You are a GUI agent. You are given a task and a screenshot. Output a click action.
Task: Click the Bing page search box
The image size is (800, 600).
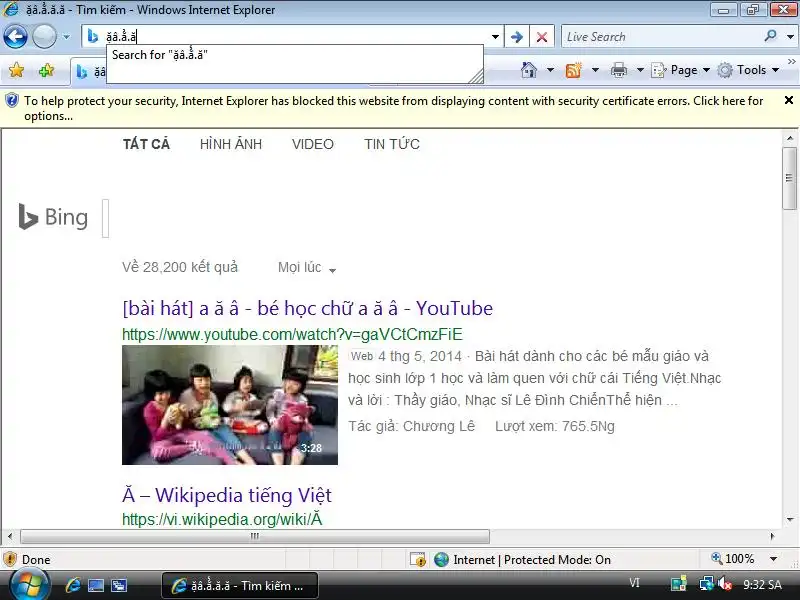(106, 218)
